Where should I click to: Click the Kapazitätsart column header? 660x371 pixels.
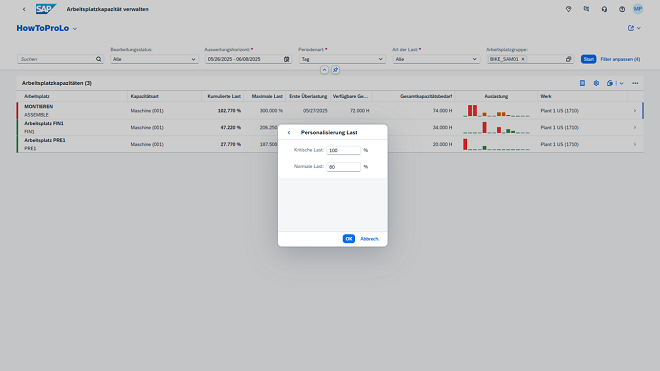click(x=164, y=96)
